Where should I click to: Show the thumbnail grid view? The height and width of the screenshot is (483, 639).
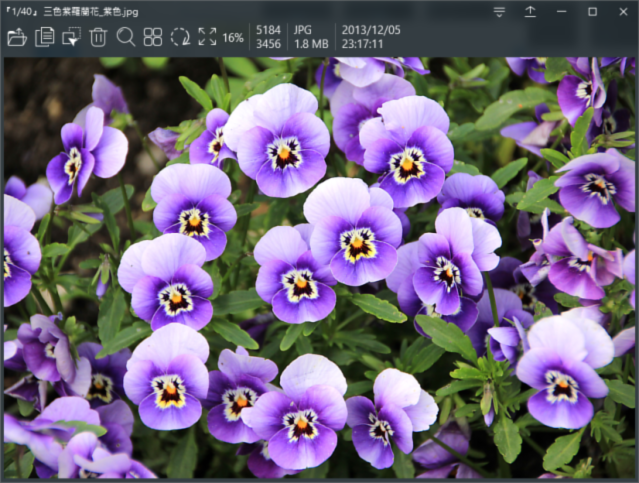153,37
